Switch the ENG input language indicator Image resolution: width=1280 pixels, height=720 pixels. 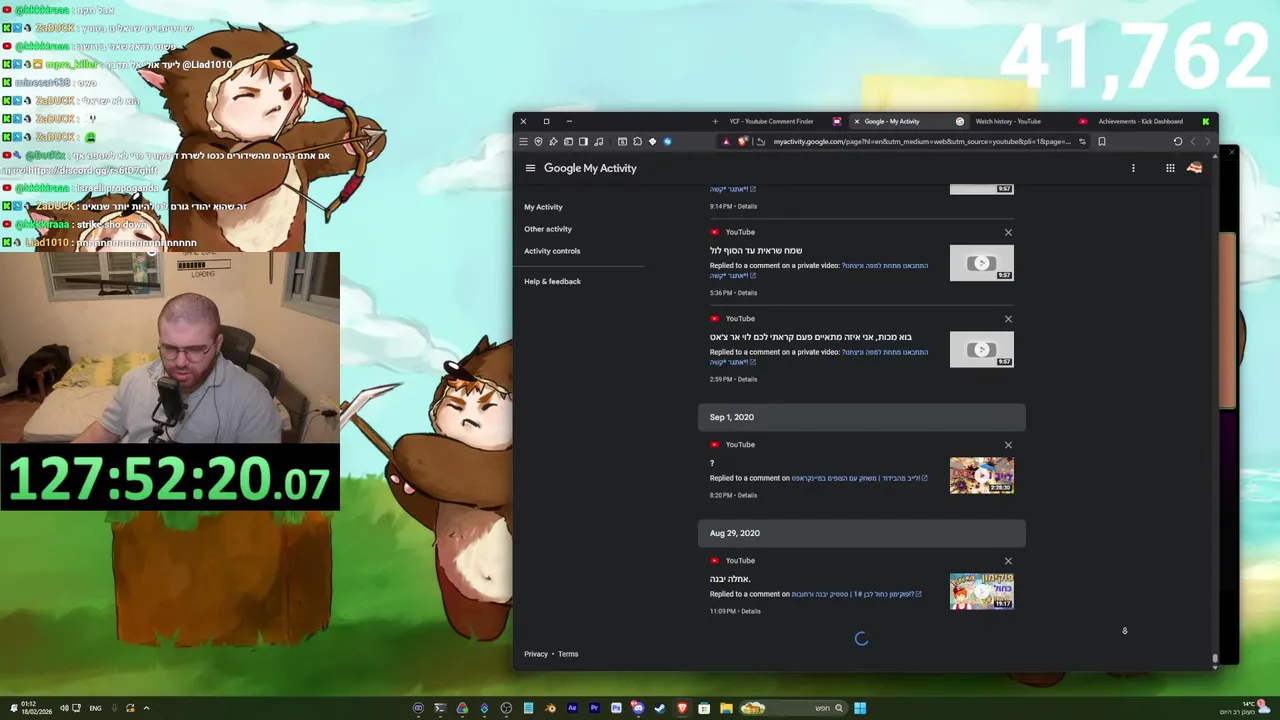coord(95,708)
